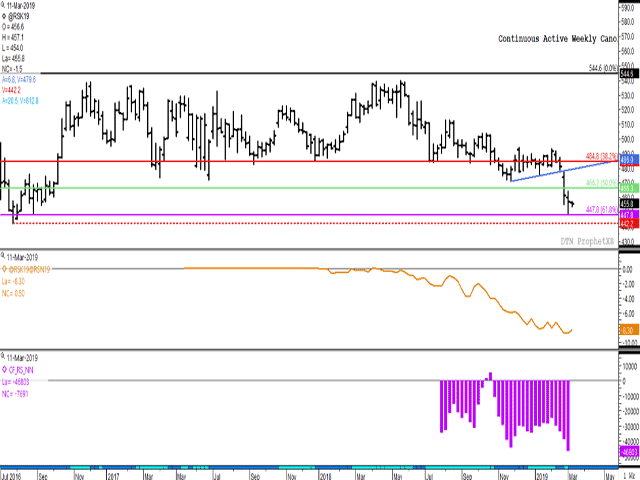Click the La=455.8 last value in top pane
This screenshot has width=640, height=480.
point(13,59)
